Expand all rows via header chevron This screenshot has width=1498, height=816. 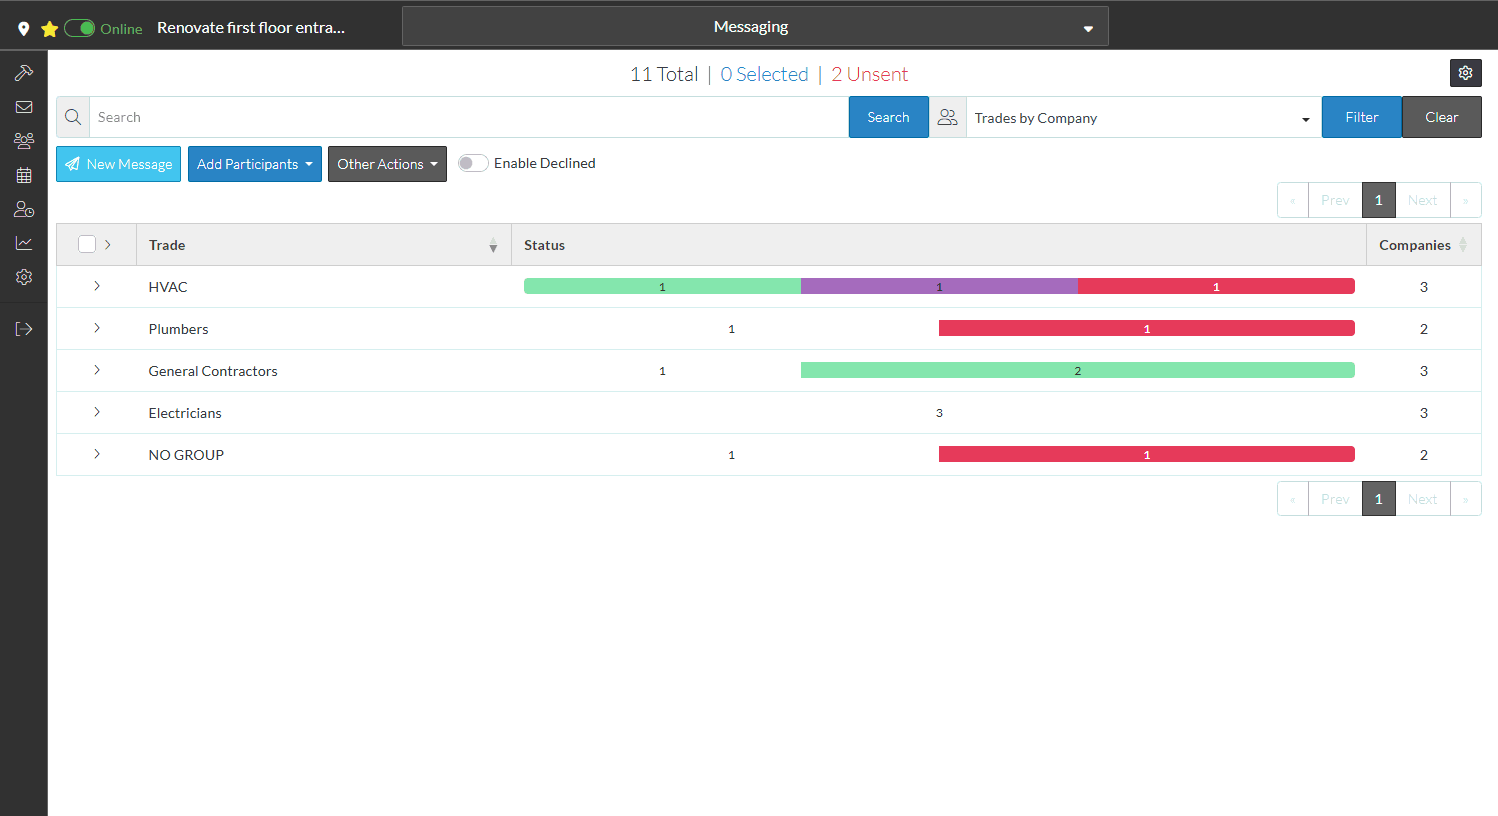(x=108, y=244)
